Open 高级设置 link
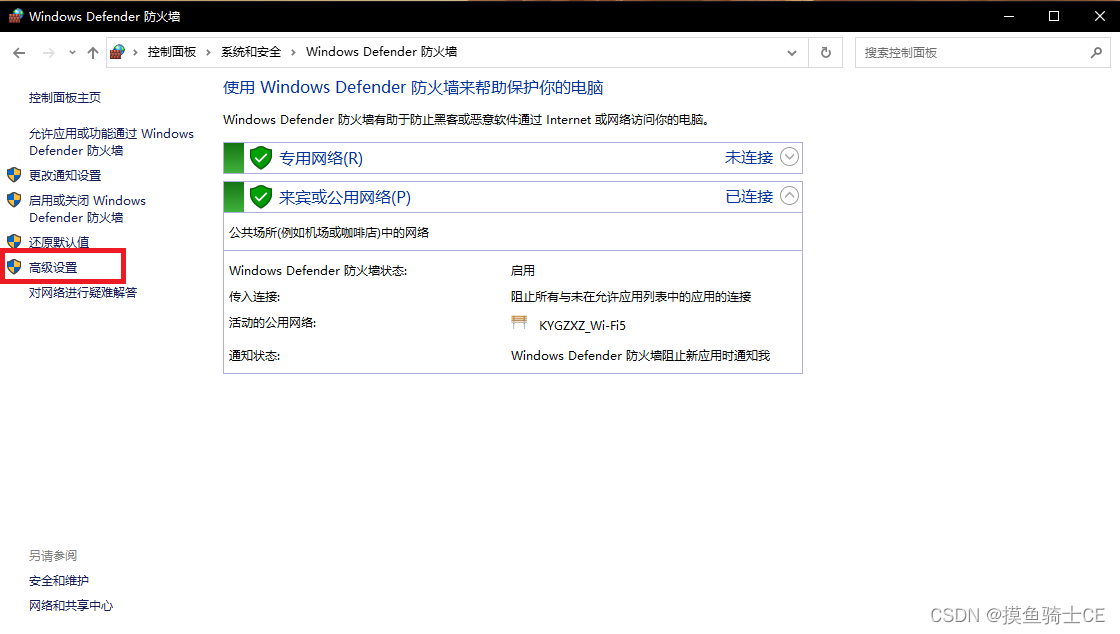 coord(53,267)
